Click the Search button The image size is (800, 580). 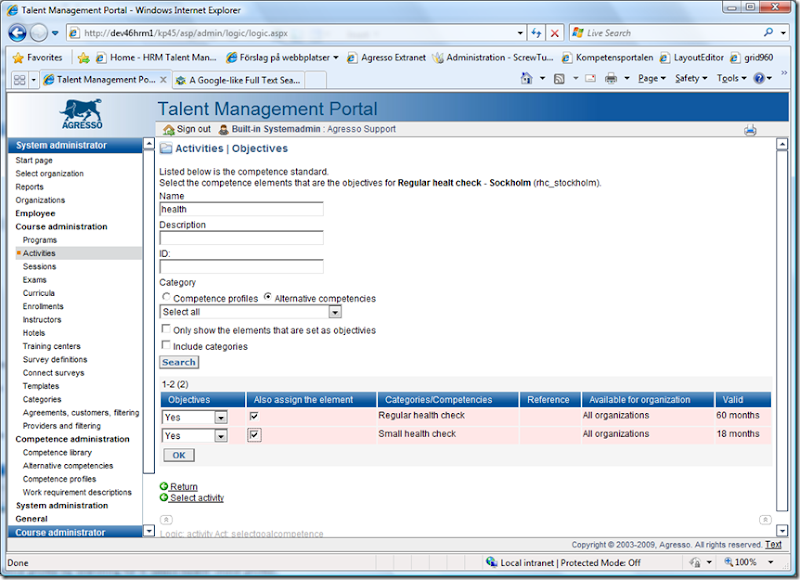(178, 361)
